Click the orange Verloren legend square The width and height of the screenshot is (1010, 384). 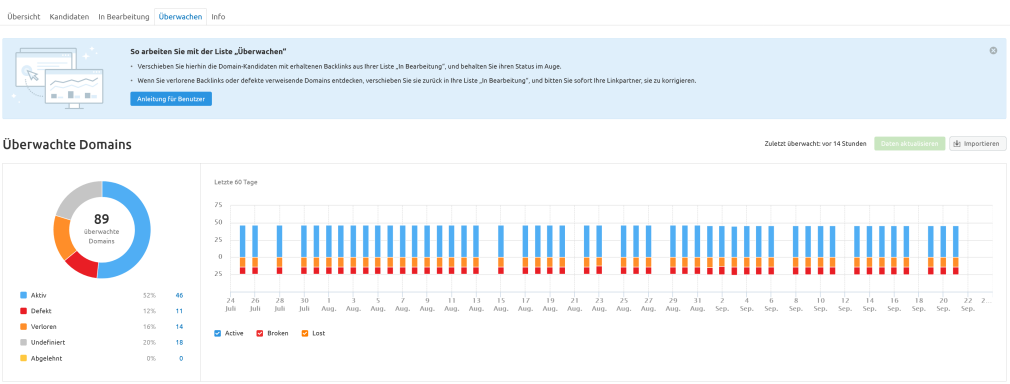pyautogui.click(x=24, y=327)
